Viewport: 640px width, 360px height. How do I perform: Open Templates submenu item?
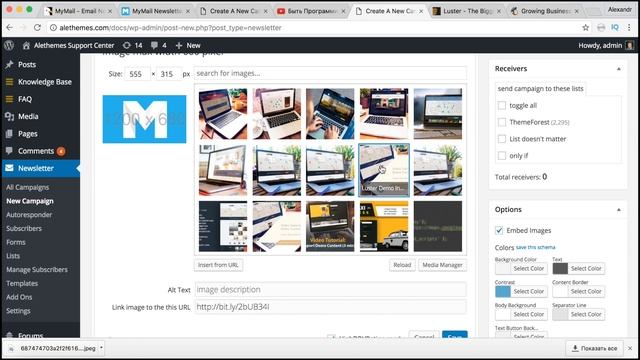(x=22, y=283)
